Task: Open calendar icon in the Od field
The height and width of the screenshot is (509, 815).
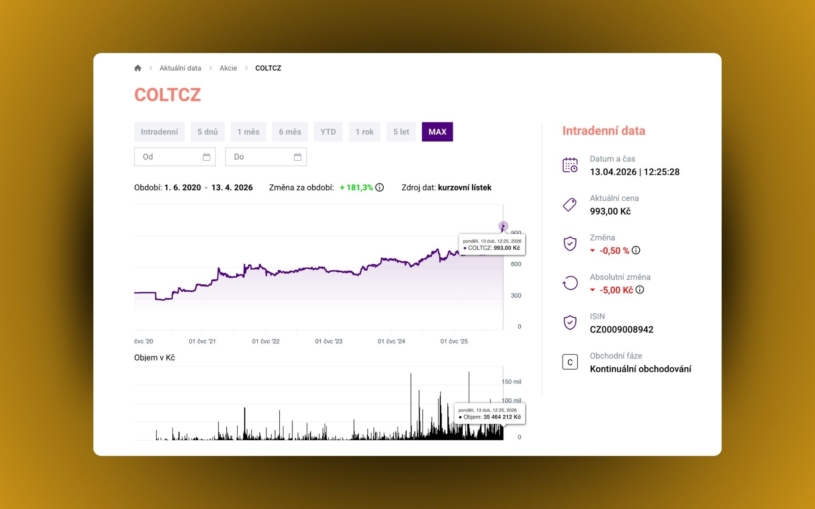Action: click(x=207, y=157)
